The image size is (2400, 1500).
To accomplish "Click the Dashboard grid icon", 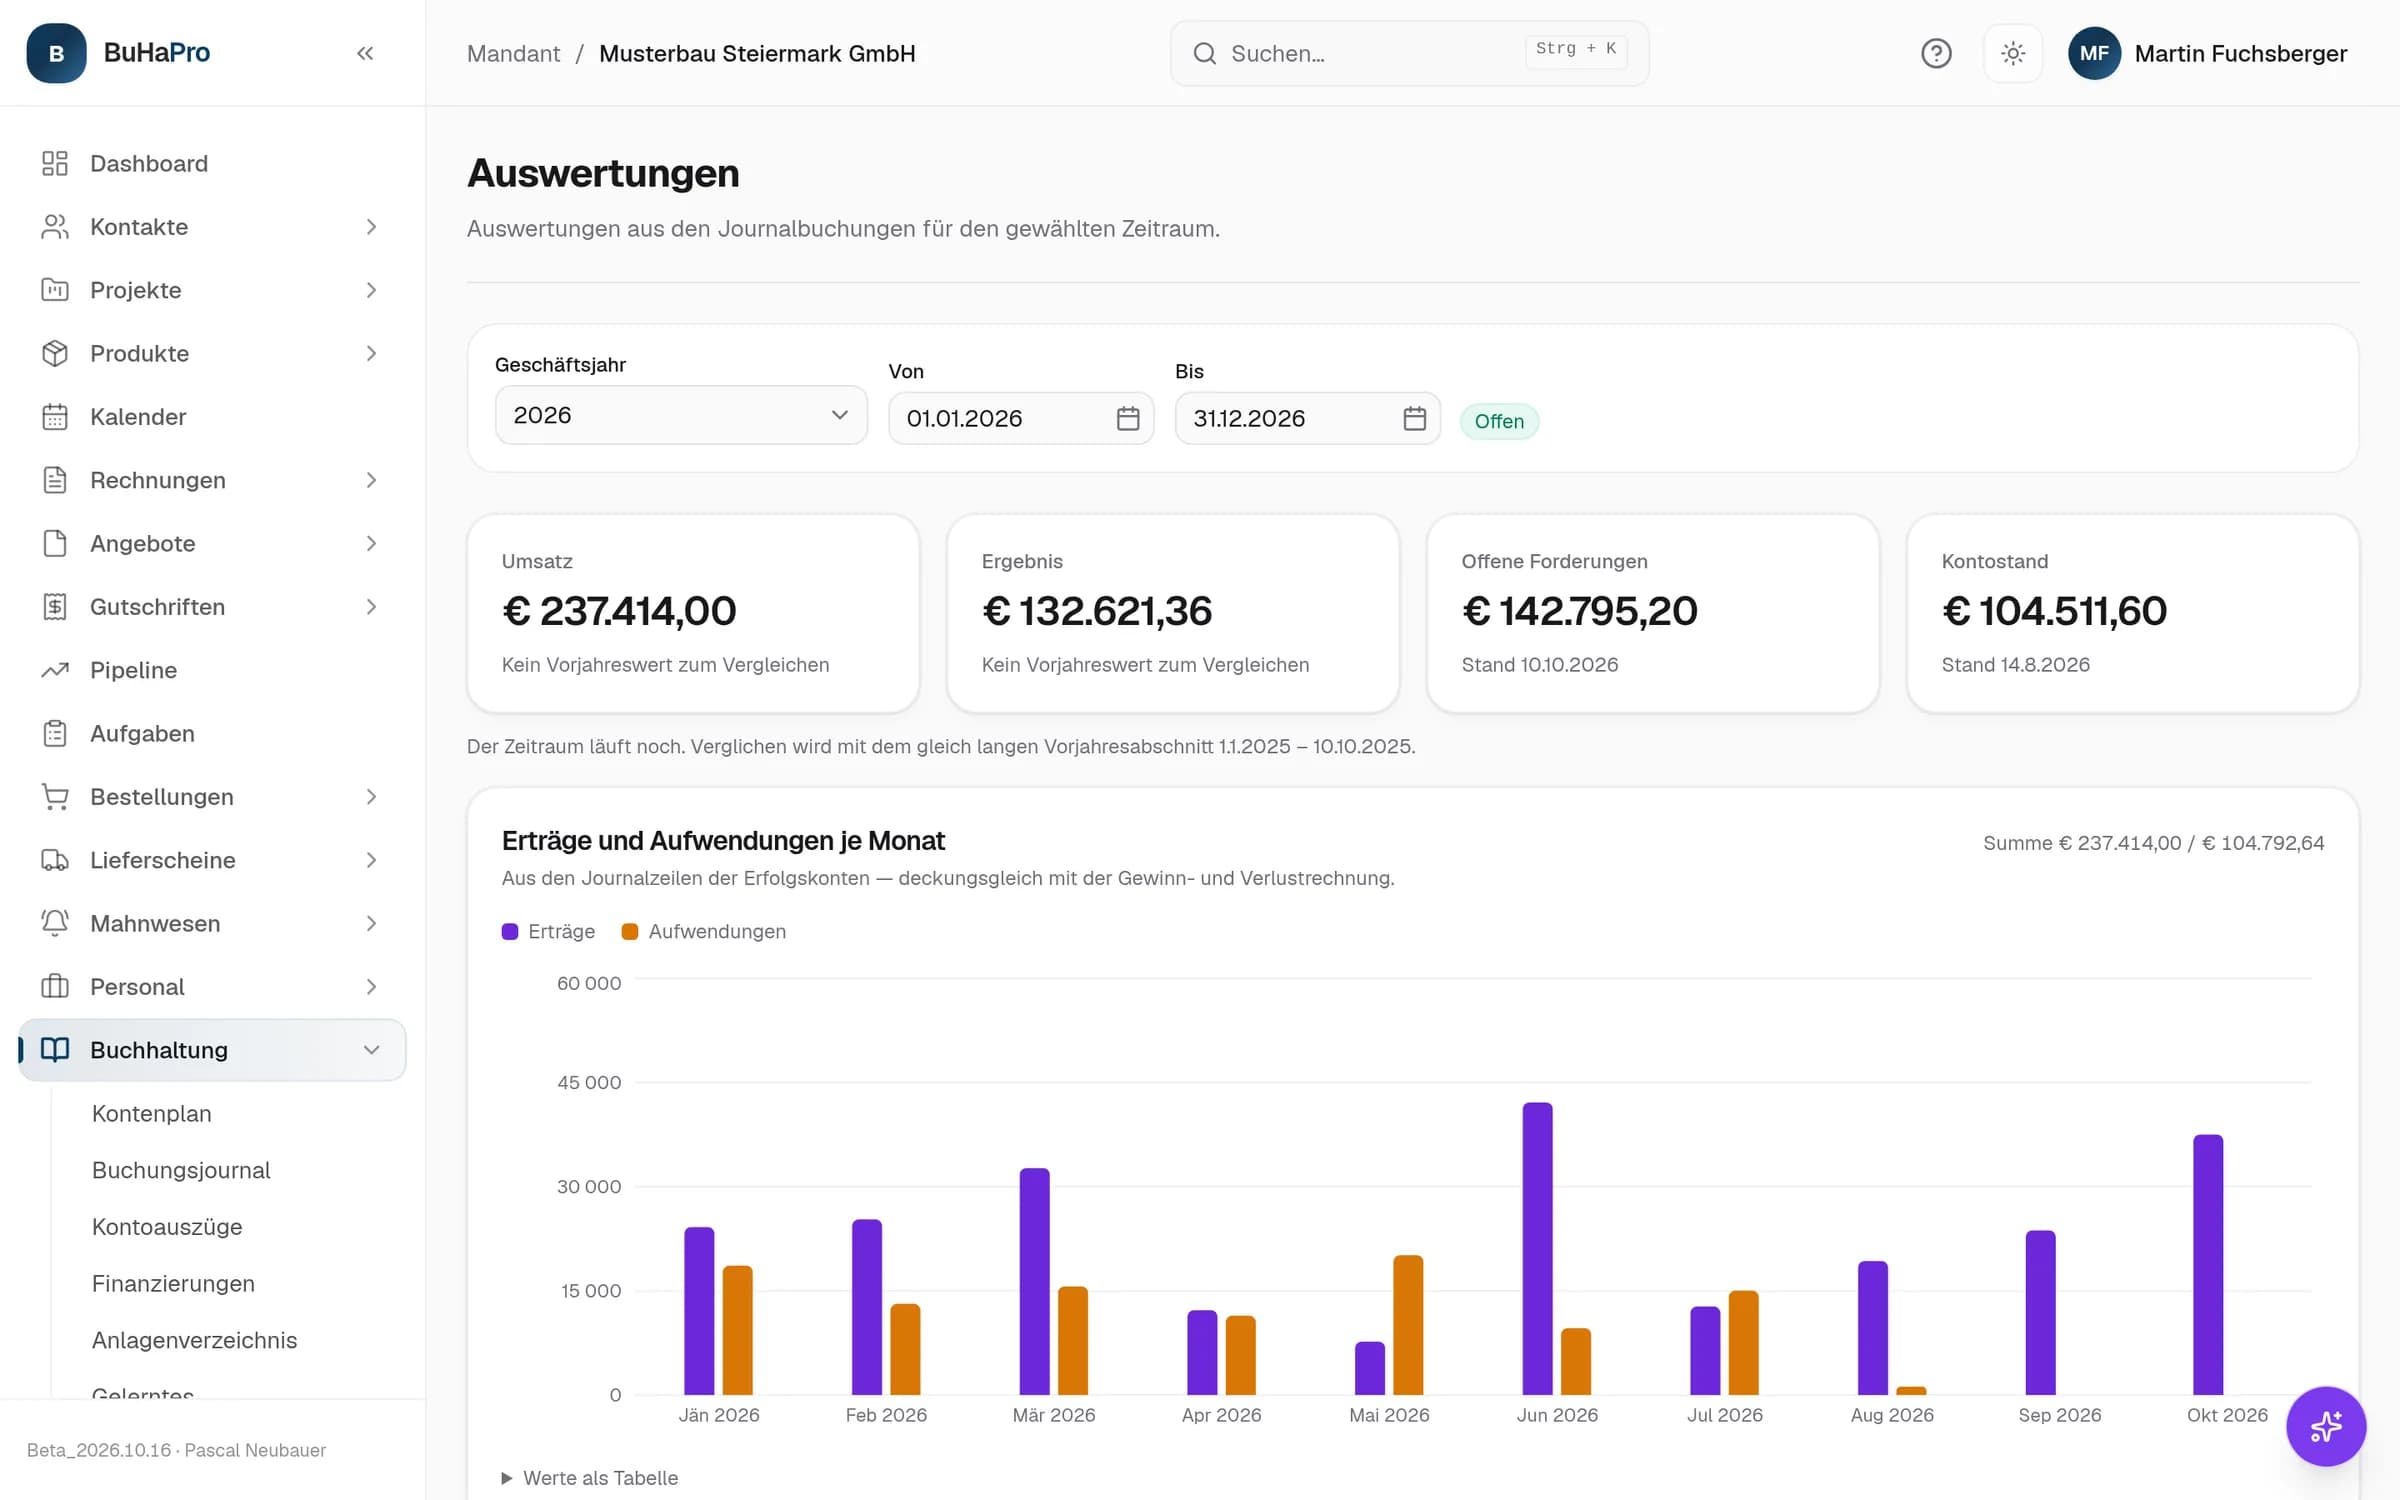I will pyautogui.click(x=55, y=163).
